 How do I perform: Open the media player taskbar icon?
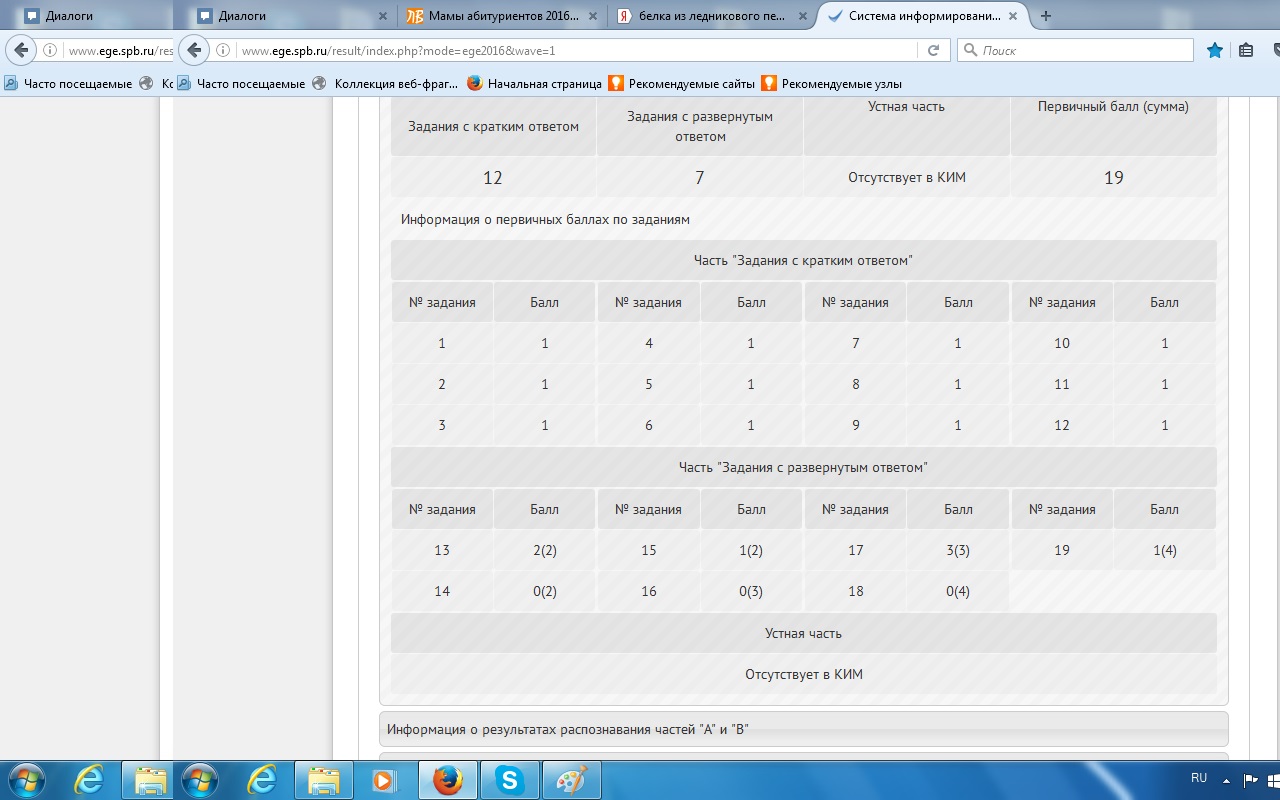click(x=385, y=780)
